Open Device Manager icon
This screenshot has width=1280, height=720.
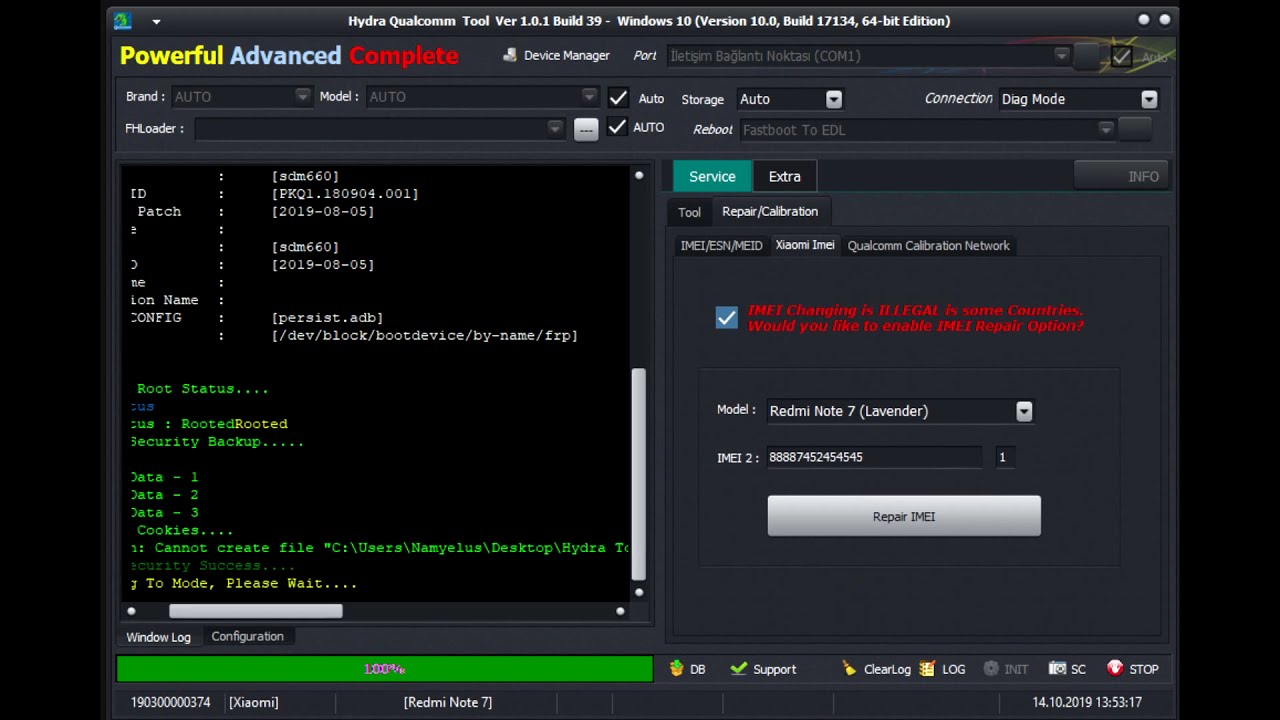tap(511, 55)
